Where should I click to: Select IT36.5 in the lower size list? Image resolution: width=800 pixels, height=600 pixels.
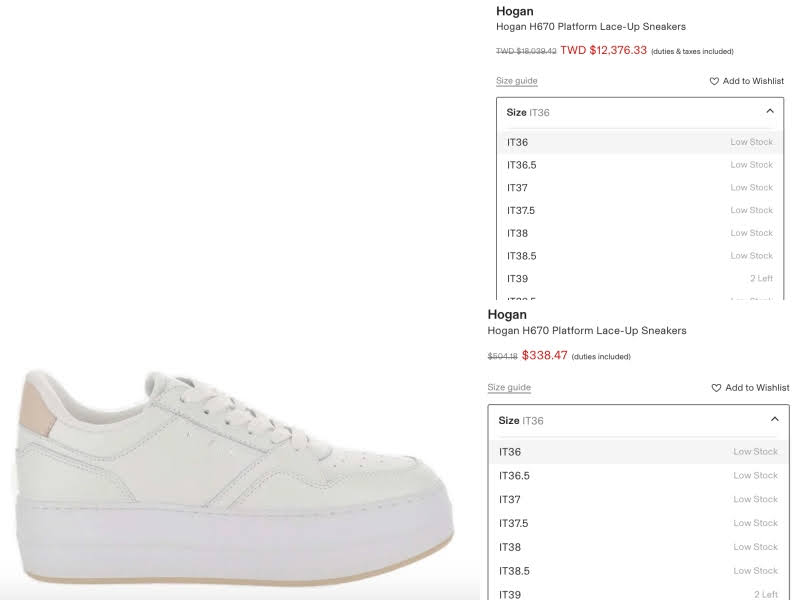[638, 476]
